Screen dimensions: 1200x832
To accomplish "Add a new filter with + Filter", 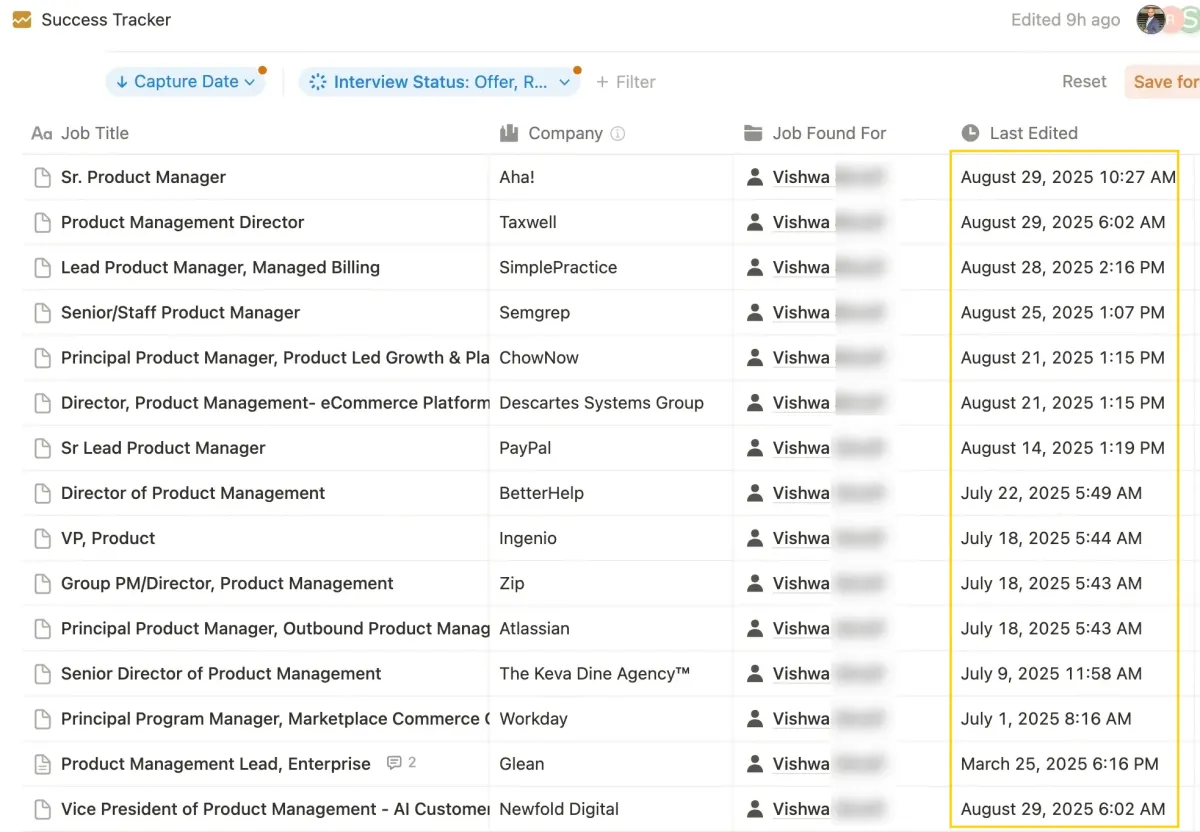I will [x=626, y=82].
